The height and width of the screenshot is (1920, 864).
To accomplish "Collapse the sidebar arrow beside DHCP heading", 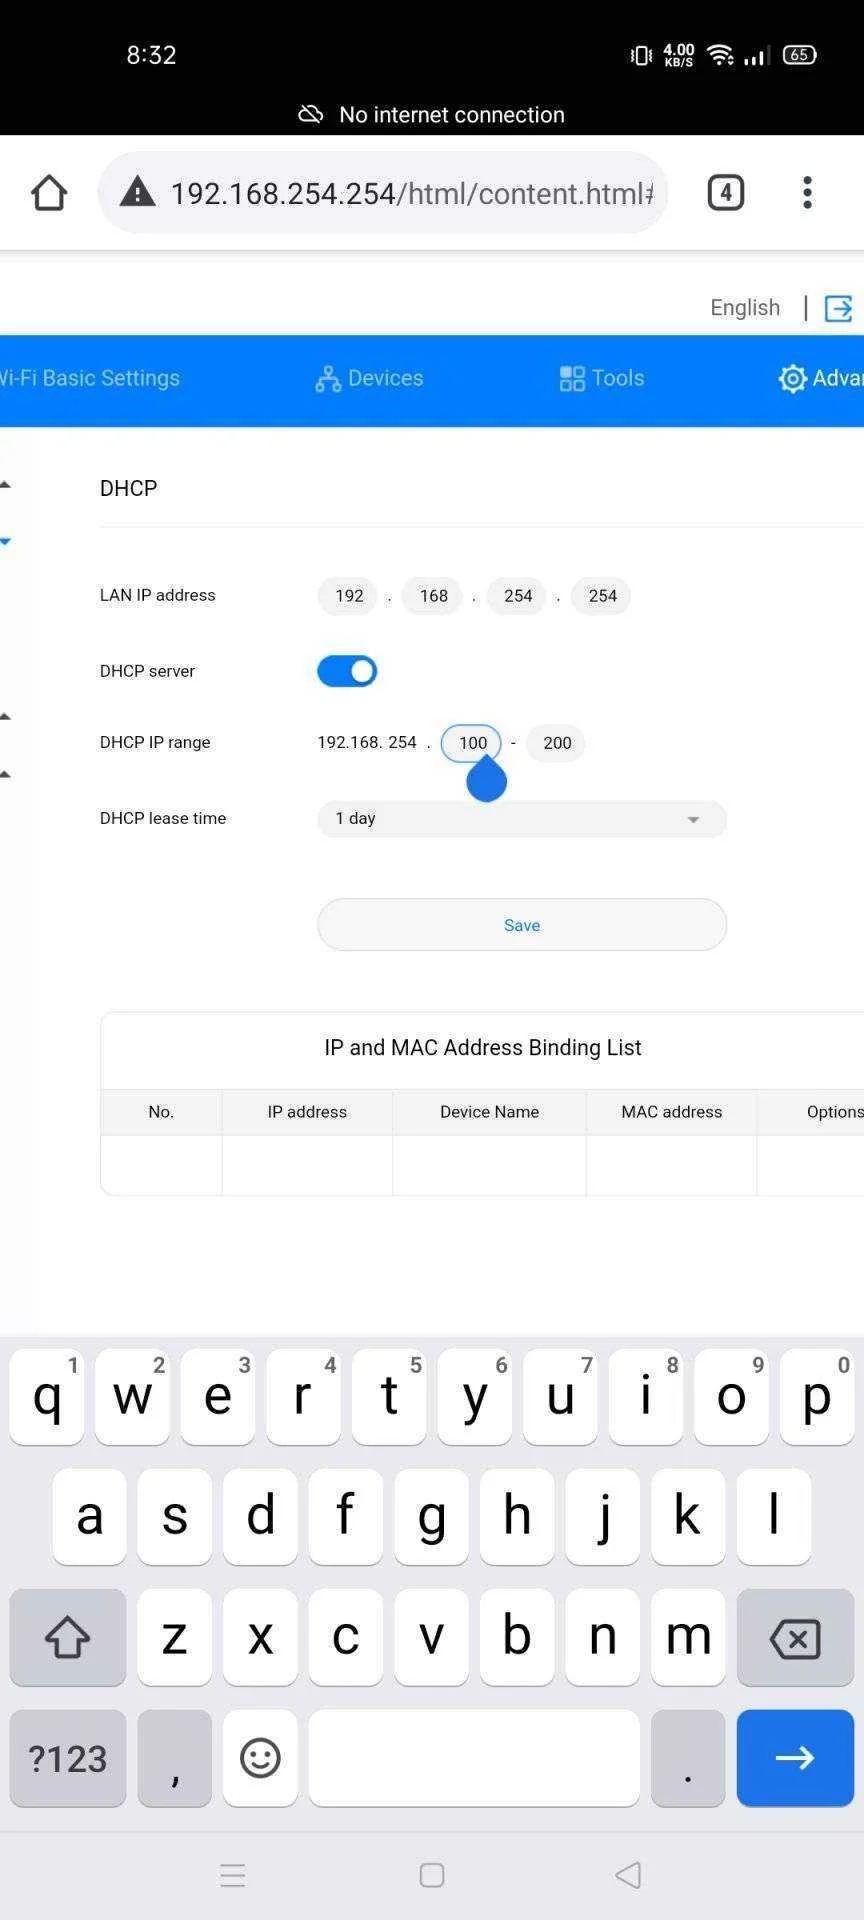I will (x=5, y=485).
